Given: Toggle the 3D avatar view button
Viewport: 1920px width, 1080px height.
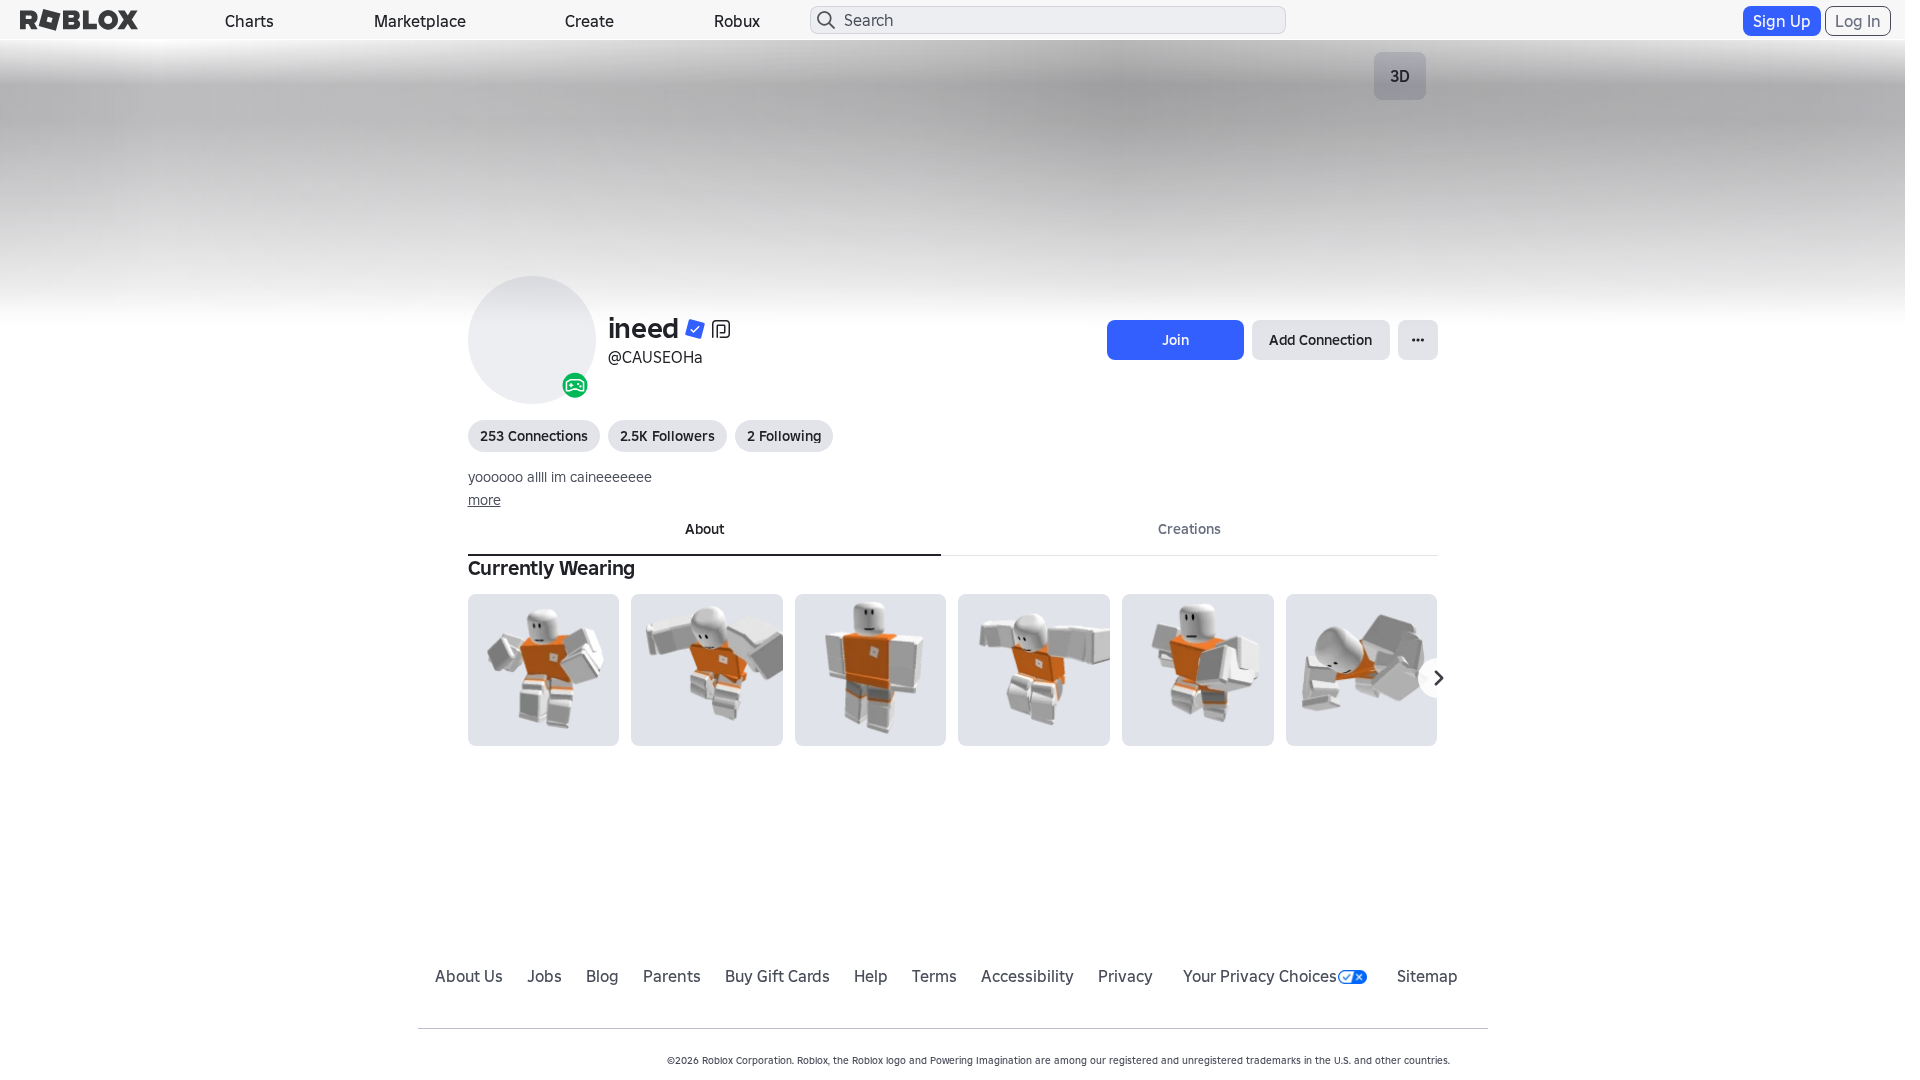Looking at the screenshot, I should (x=1400, y=76).
